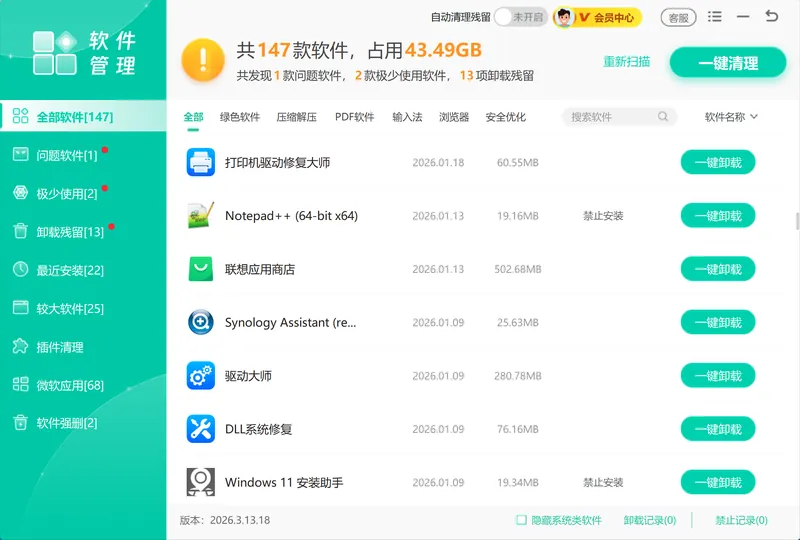
Task: Click the 25.63MB size value
Action: click(x=517, y=322)
